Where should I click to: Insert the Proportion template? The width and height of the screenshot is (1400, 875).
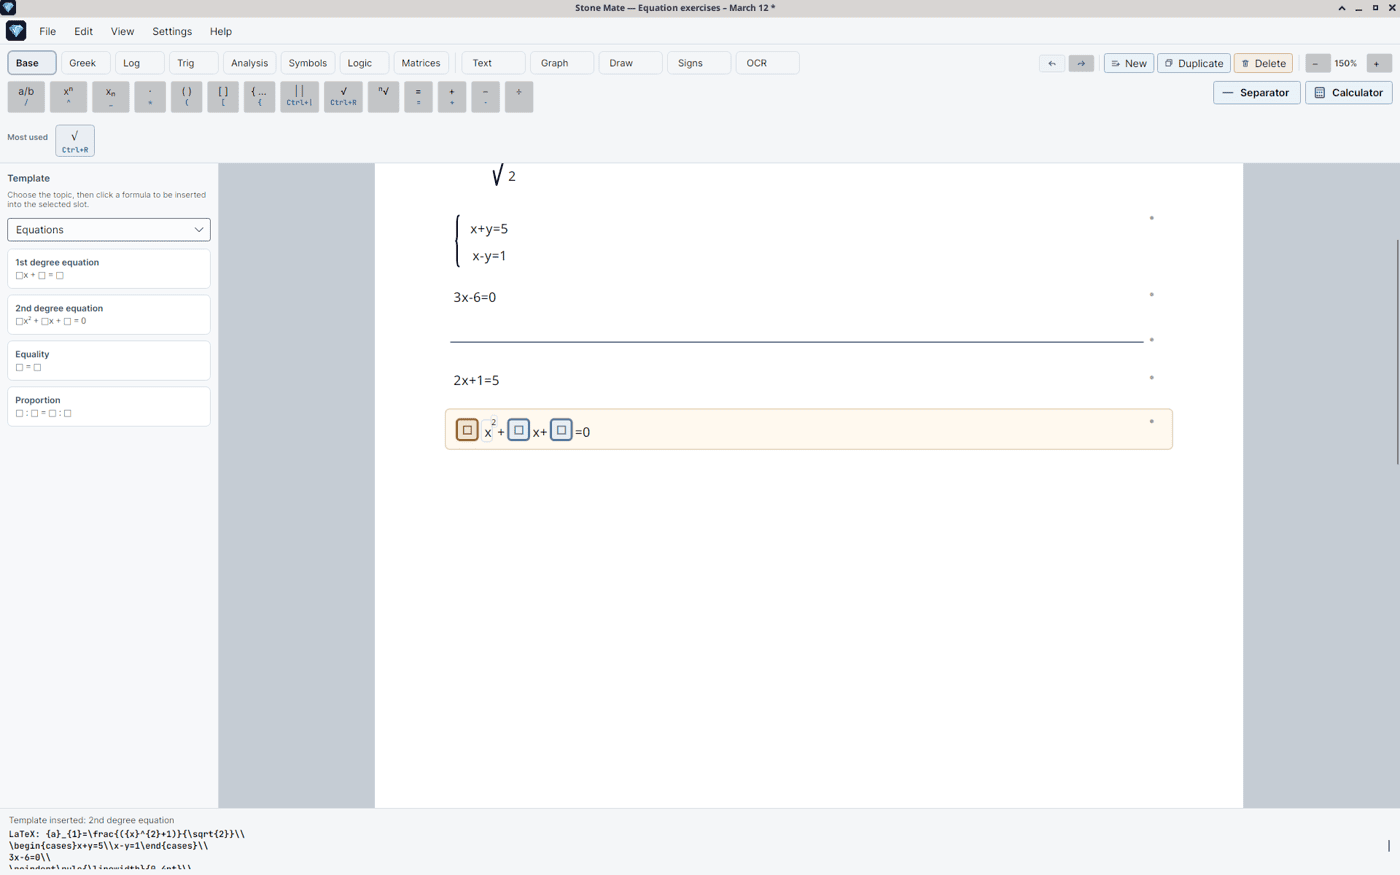[109, 406]
